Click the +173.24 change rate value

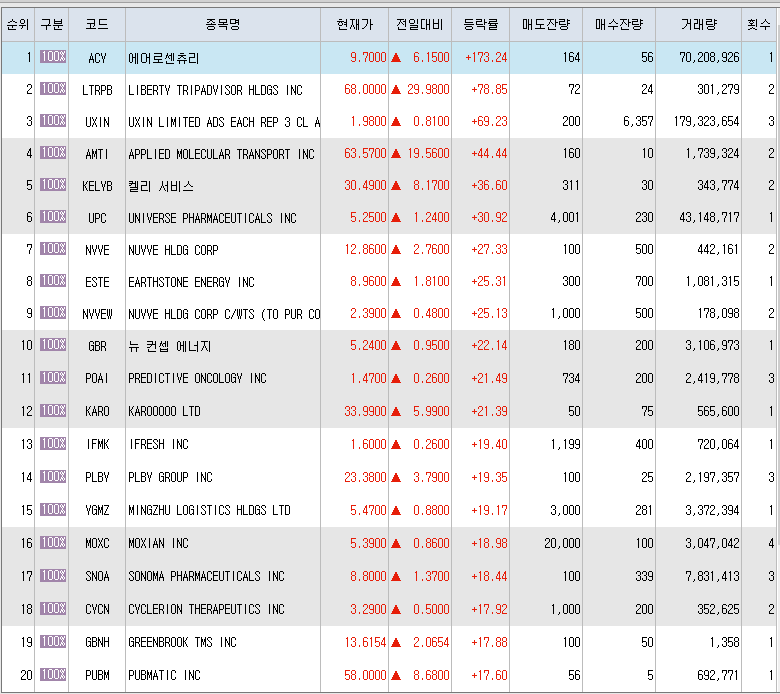(x=486, y=58)
